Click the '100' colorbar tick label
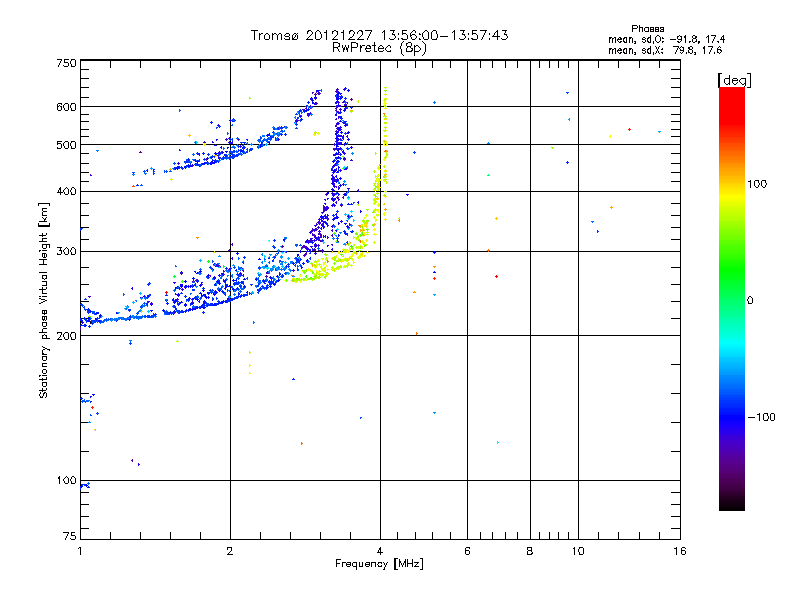This screenshot has height=600, width=800. click(x=757, y=184)
